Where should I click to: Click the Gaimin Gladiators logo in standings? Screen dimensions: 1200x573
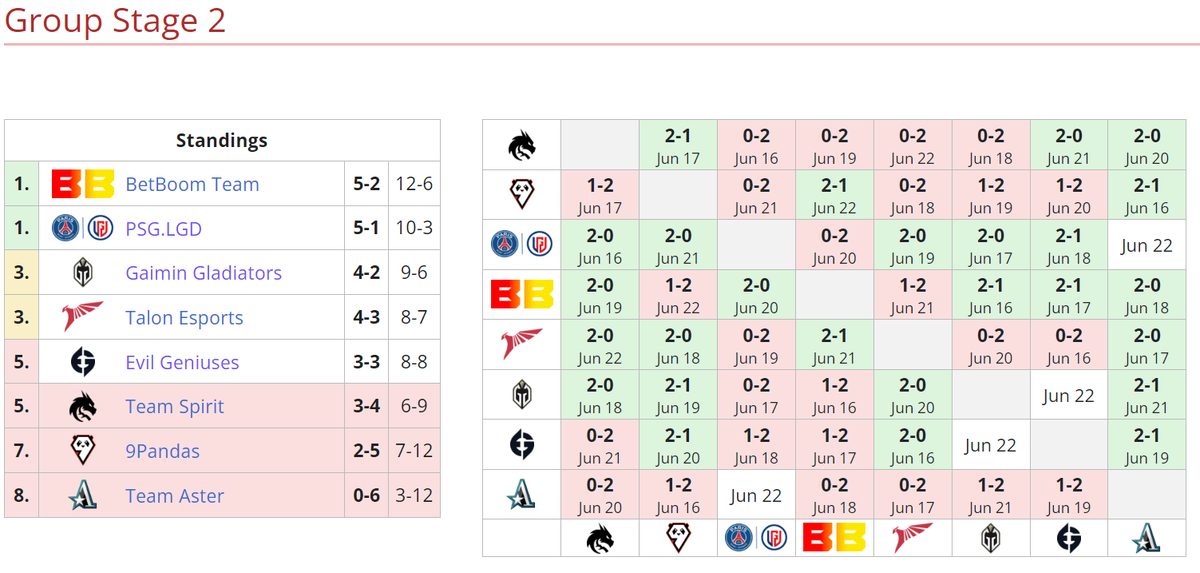point(82,273)
